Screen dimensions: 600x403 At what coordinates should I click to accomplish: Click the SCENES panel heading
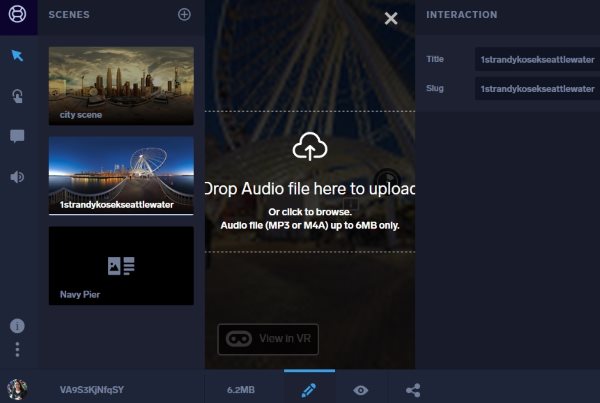coord(69,15)
